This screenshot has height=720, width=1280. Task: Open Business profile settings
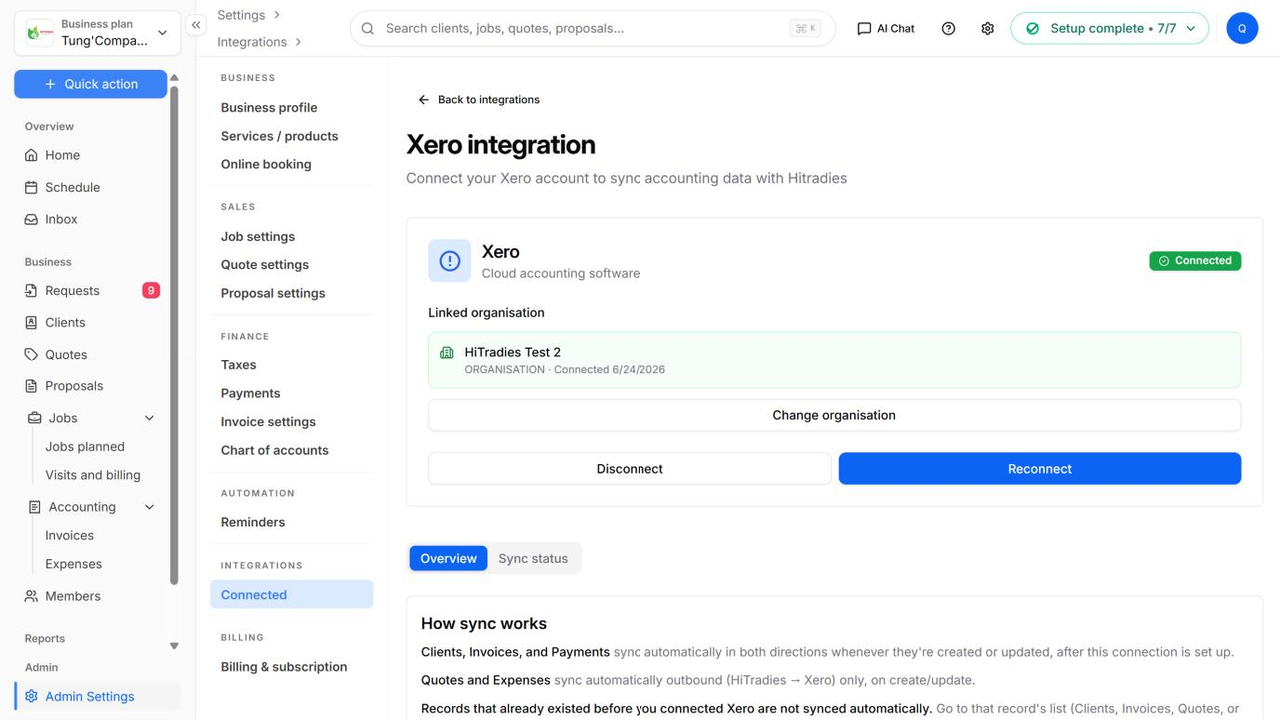tap(269, 107)
